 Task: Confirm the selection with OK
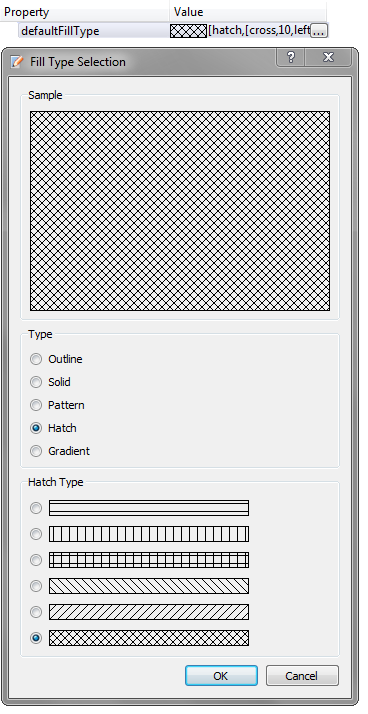pos(221,676)
